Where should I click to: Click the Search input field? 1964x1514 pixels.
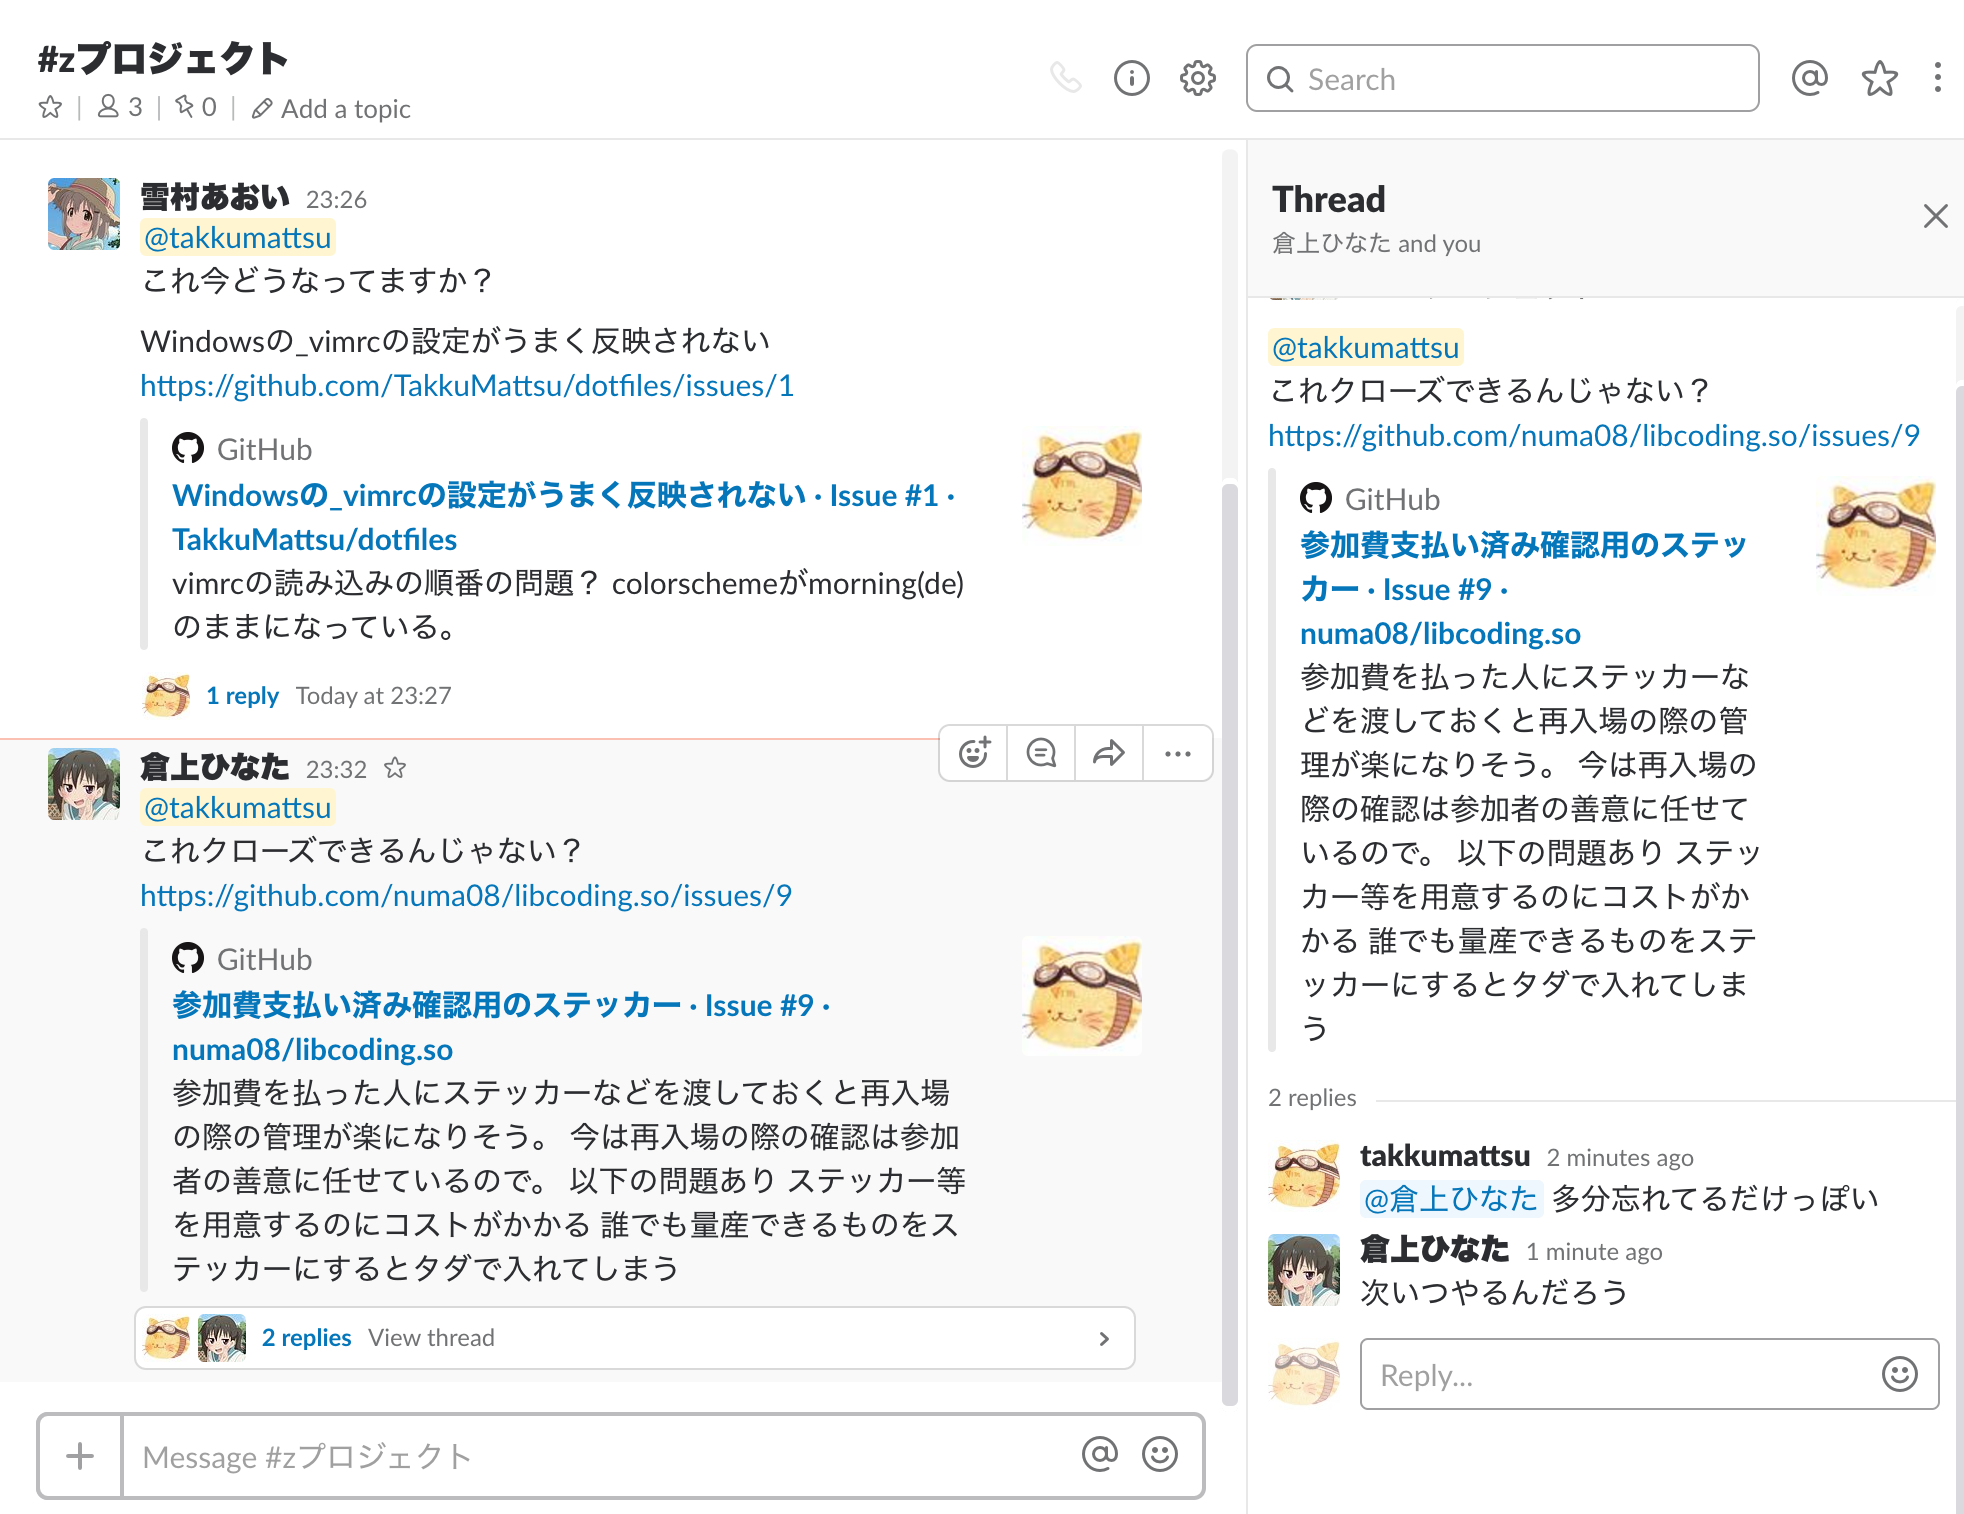pyautogui.click(x=1502, y=79)
